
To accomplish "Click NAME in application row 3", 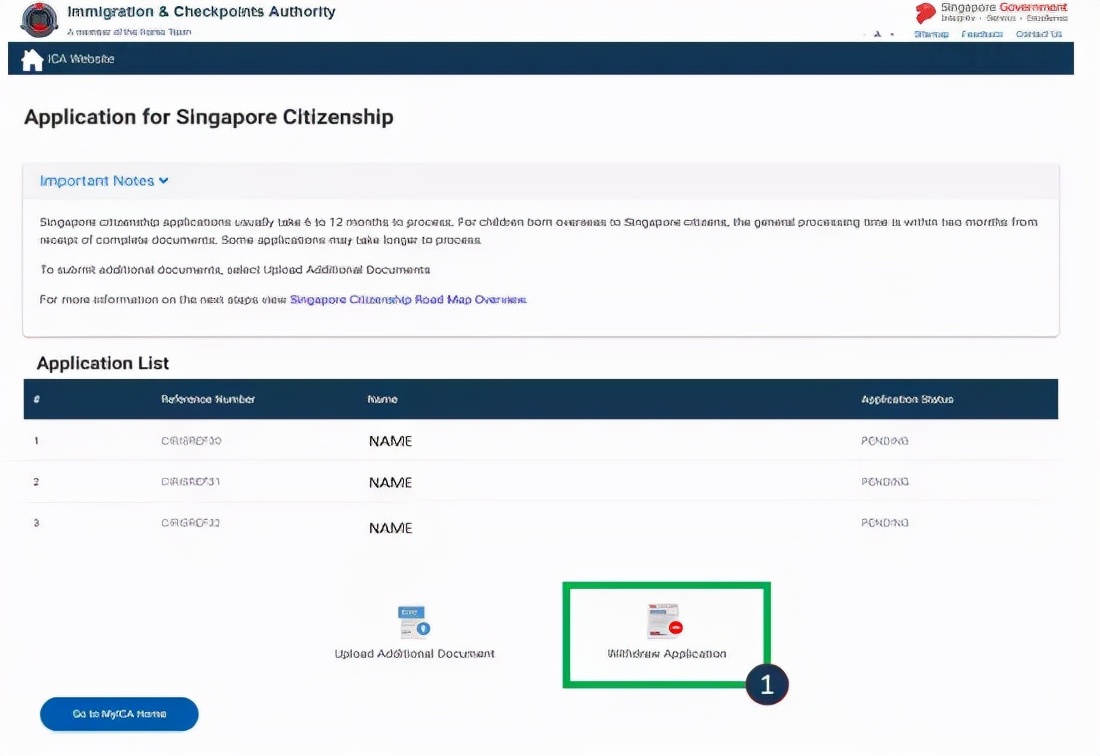I will point(390,528).
